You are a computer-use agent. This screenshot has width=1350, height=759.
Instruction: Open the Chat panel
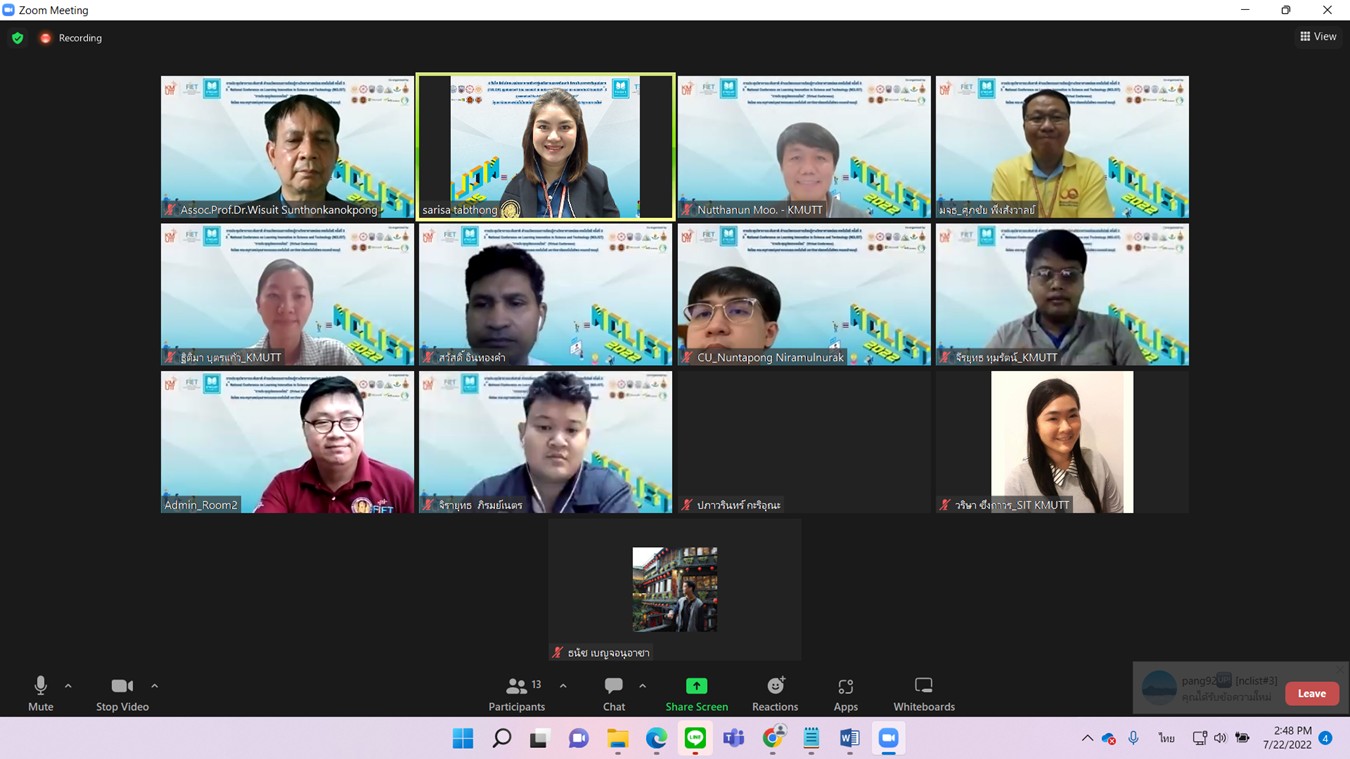pos(613,692)
